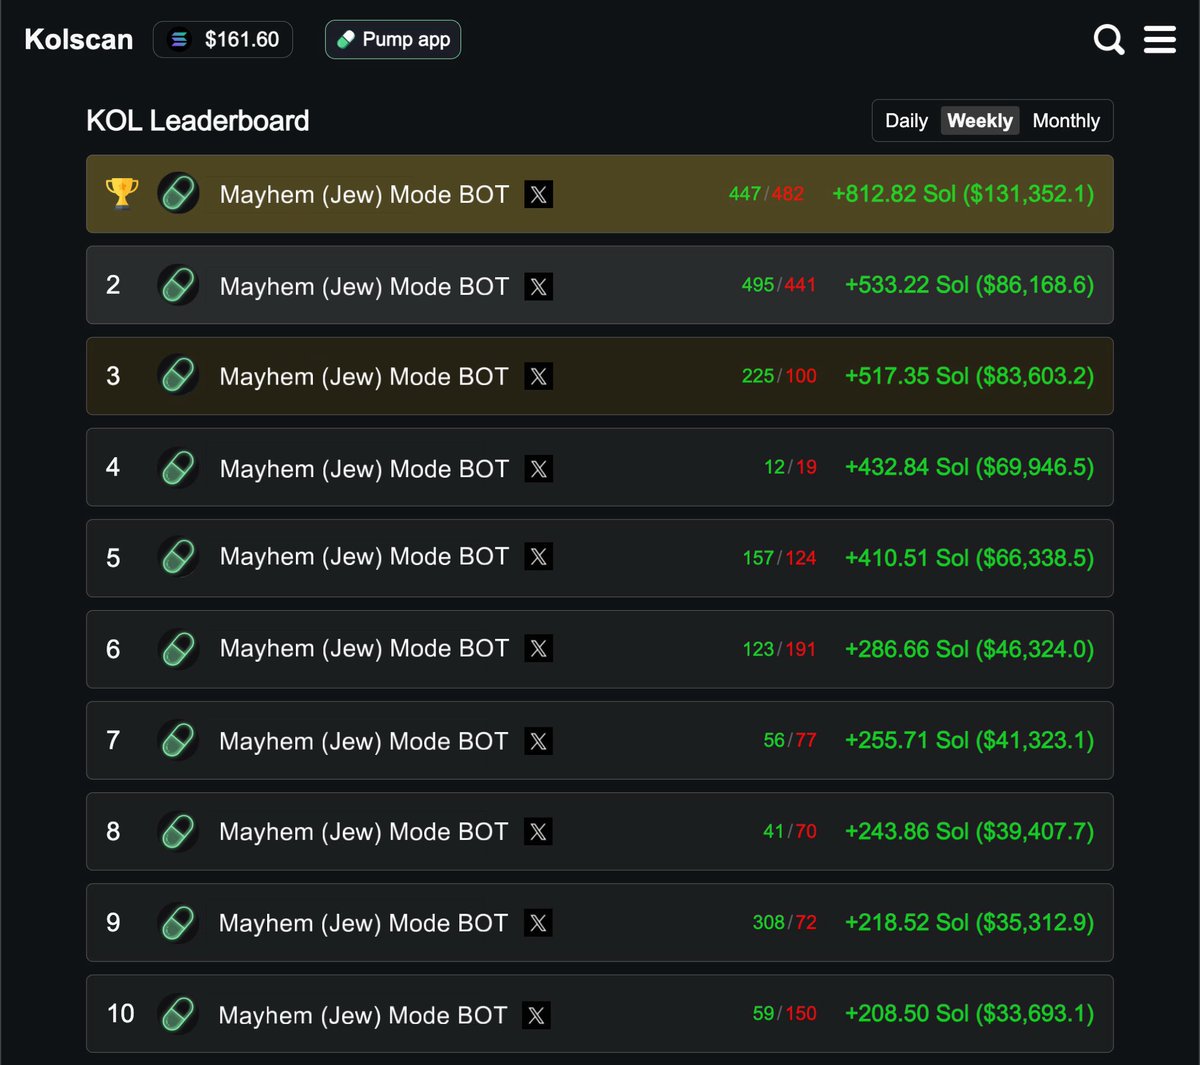Click the $161.60 Solana price badge
The height and width of the screenshot is (1065, 1200).
[223, 39]
